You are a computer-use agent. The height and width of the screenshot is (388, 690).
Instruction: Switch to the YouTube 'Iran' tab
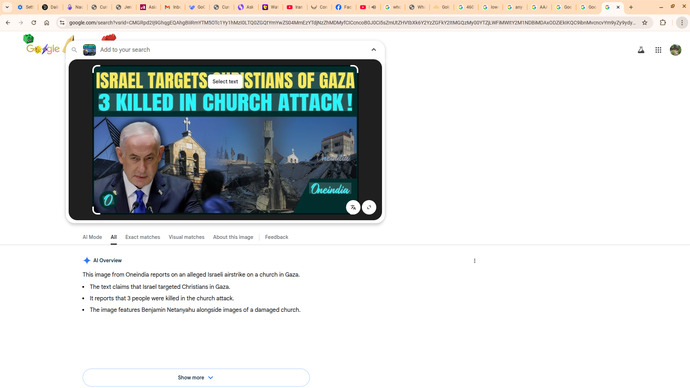(294, 7)
